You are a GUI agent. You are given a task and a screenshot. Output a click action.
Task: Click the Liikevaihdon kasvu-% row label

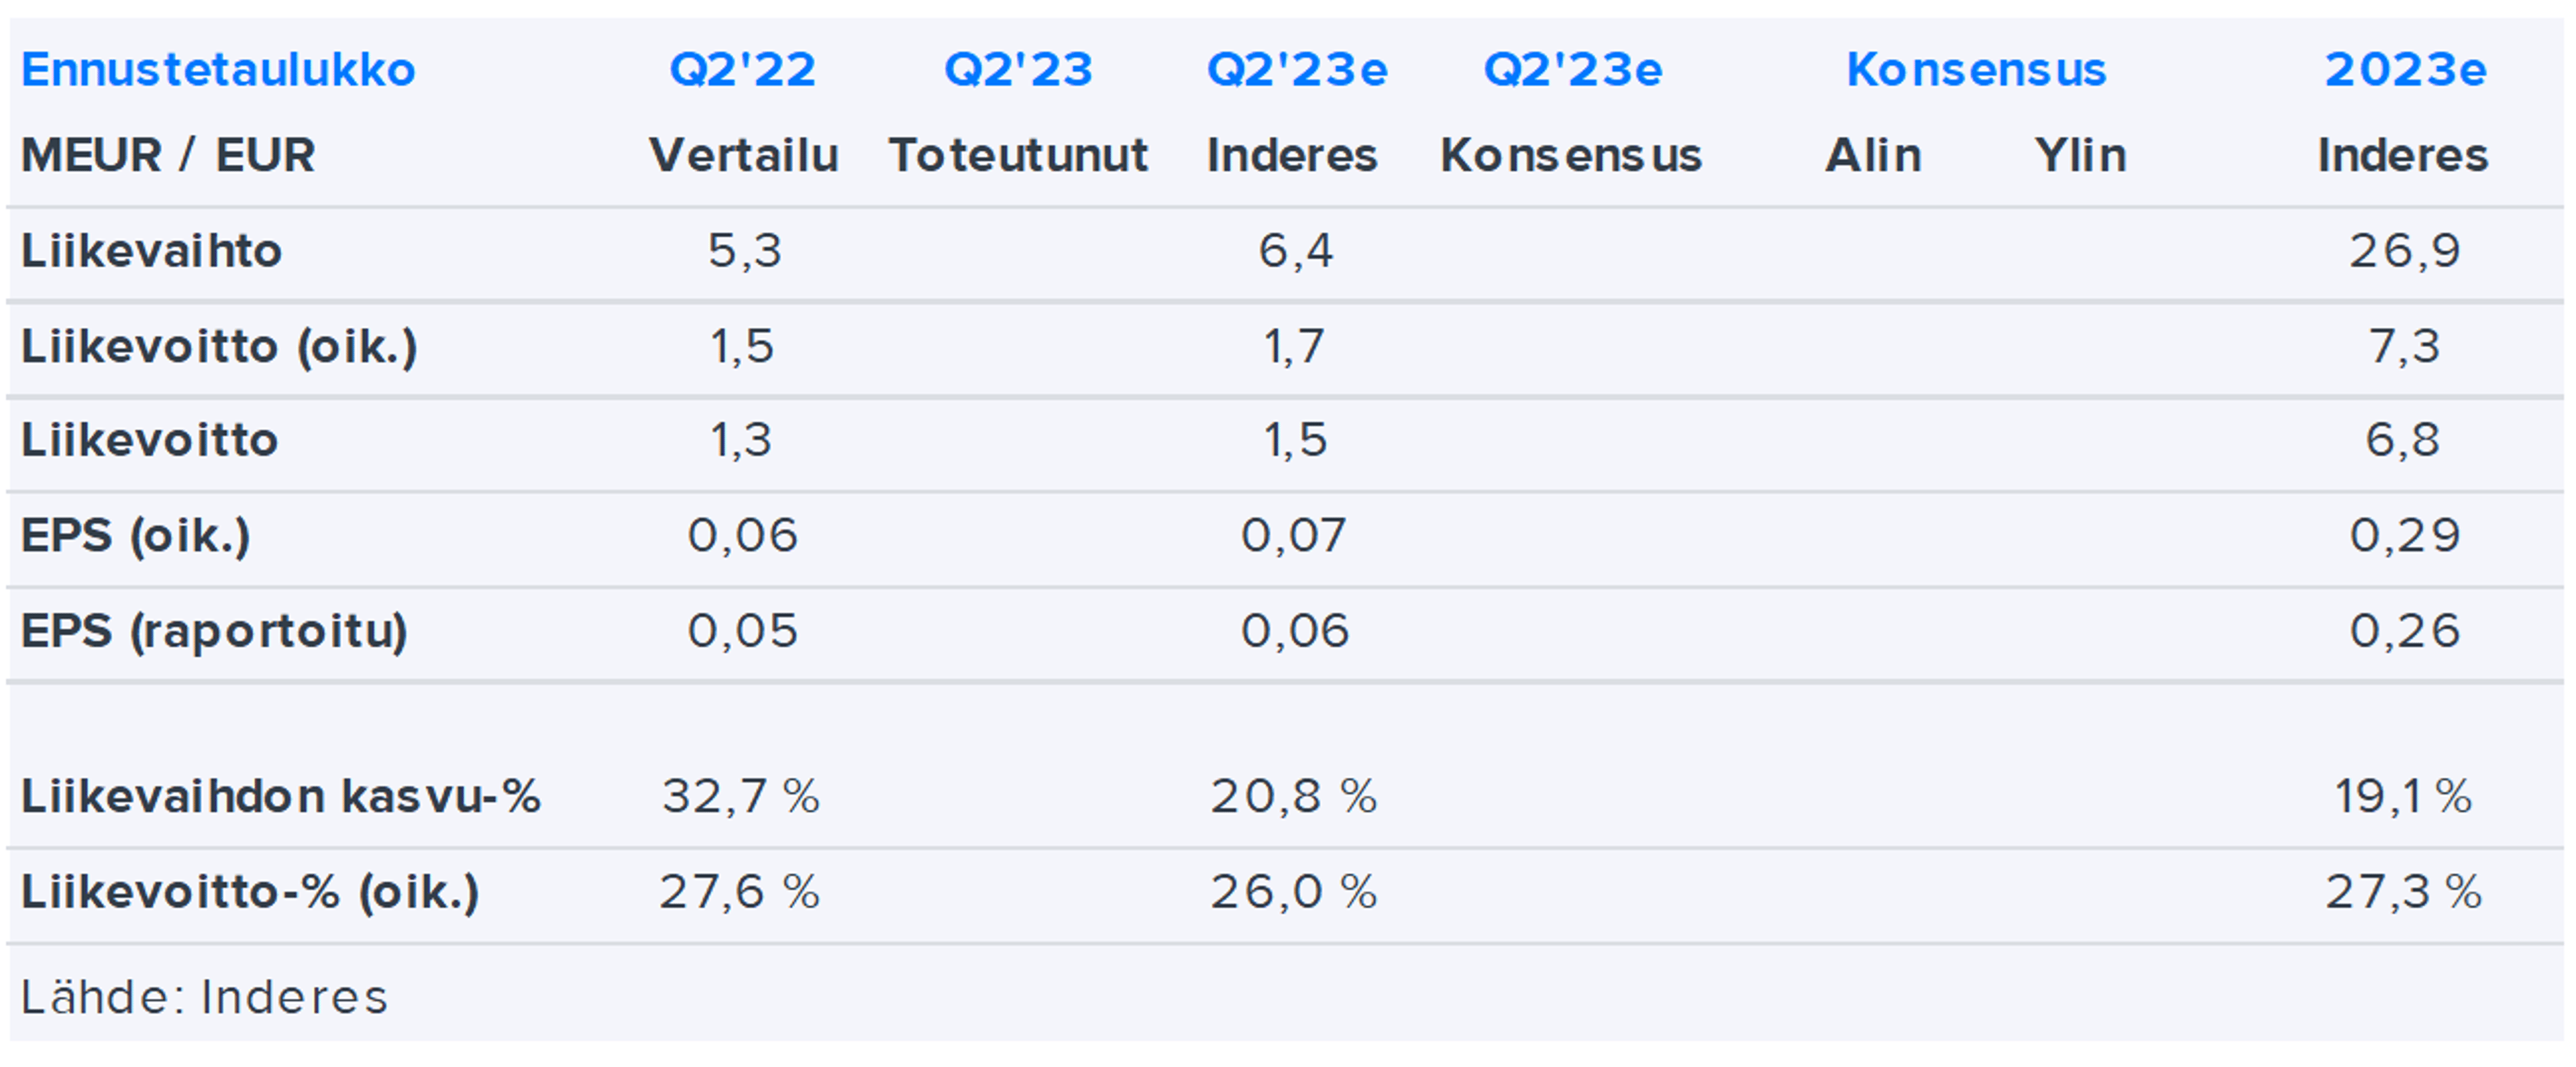pyautogui.click(x=280, y=797)
